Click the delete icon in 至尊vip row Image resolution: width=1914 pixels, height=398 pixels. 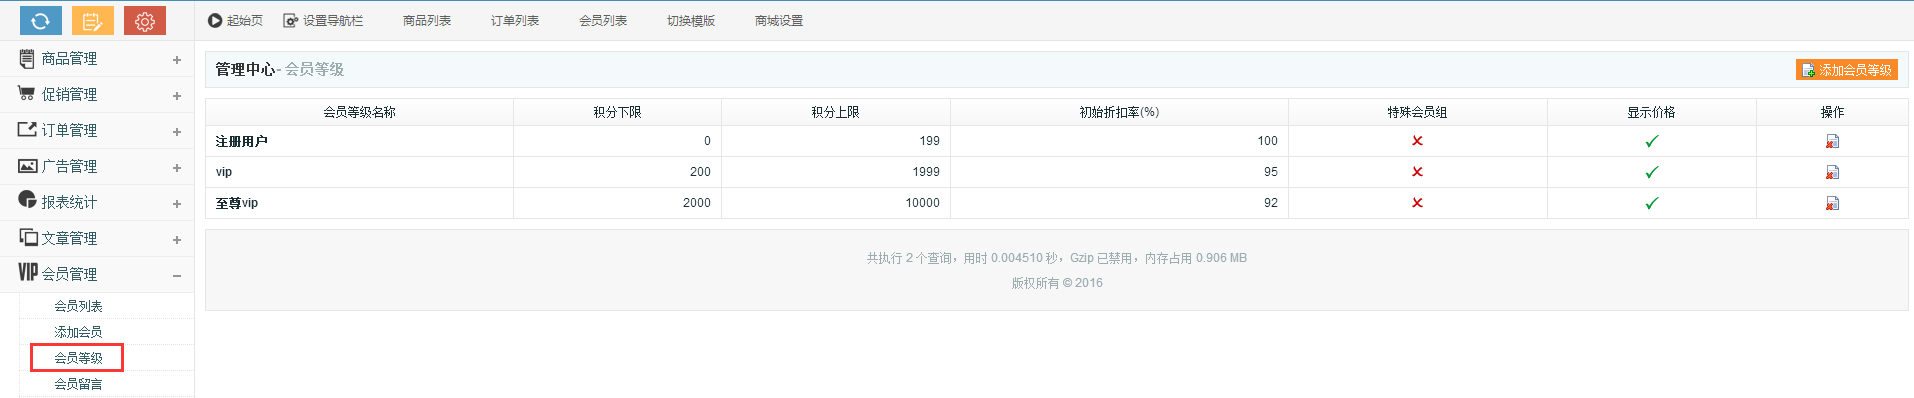(x=1832, y=203)
